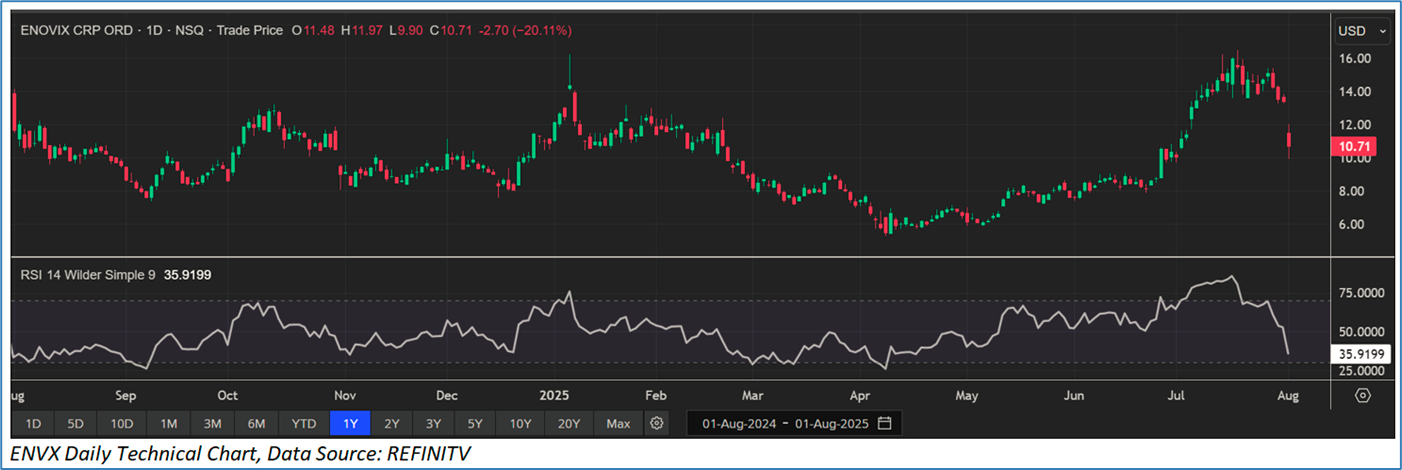The width and height of the screenshot is (1402, 470).
Task: Set chart range to 10Y
Action: [x=520, y=424]
